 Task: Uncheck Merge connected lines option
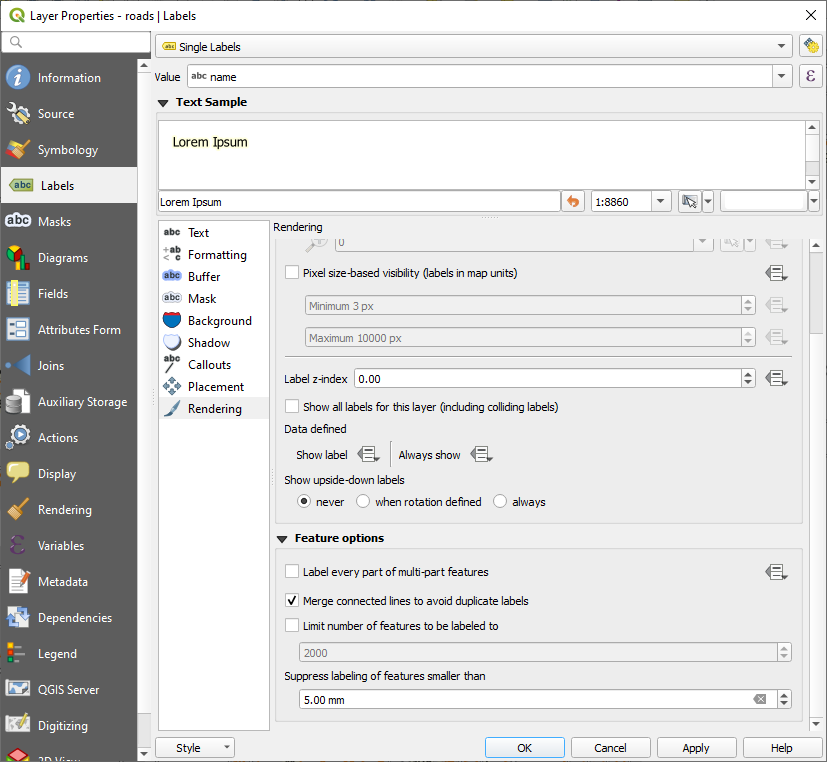coord(292,601)
